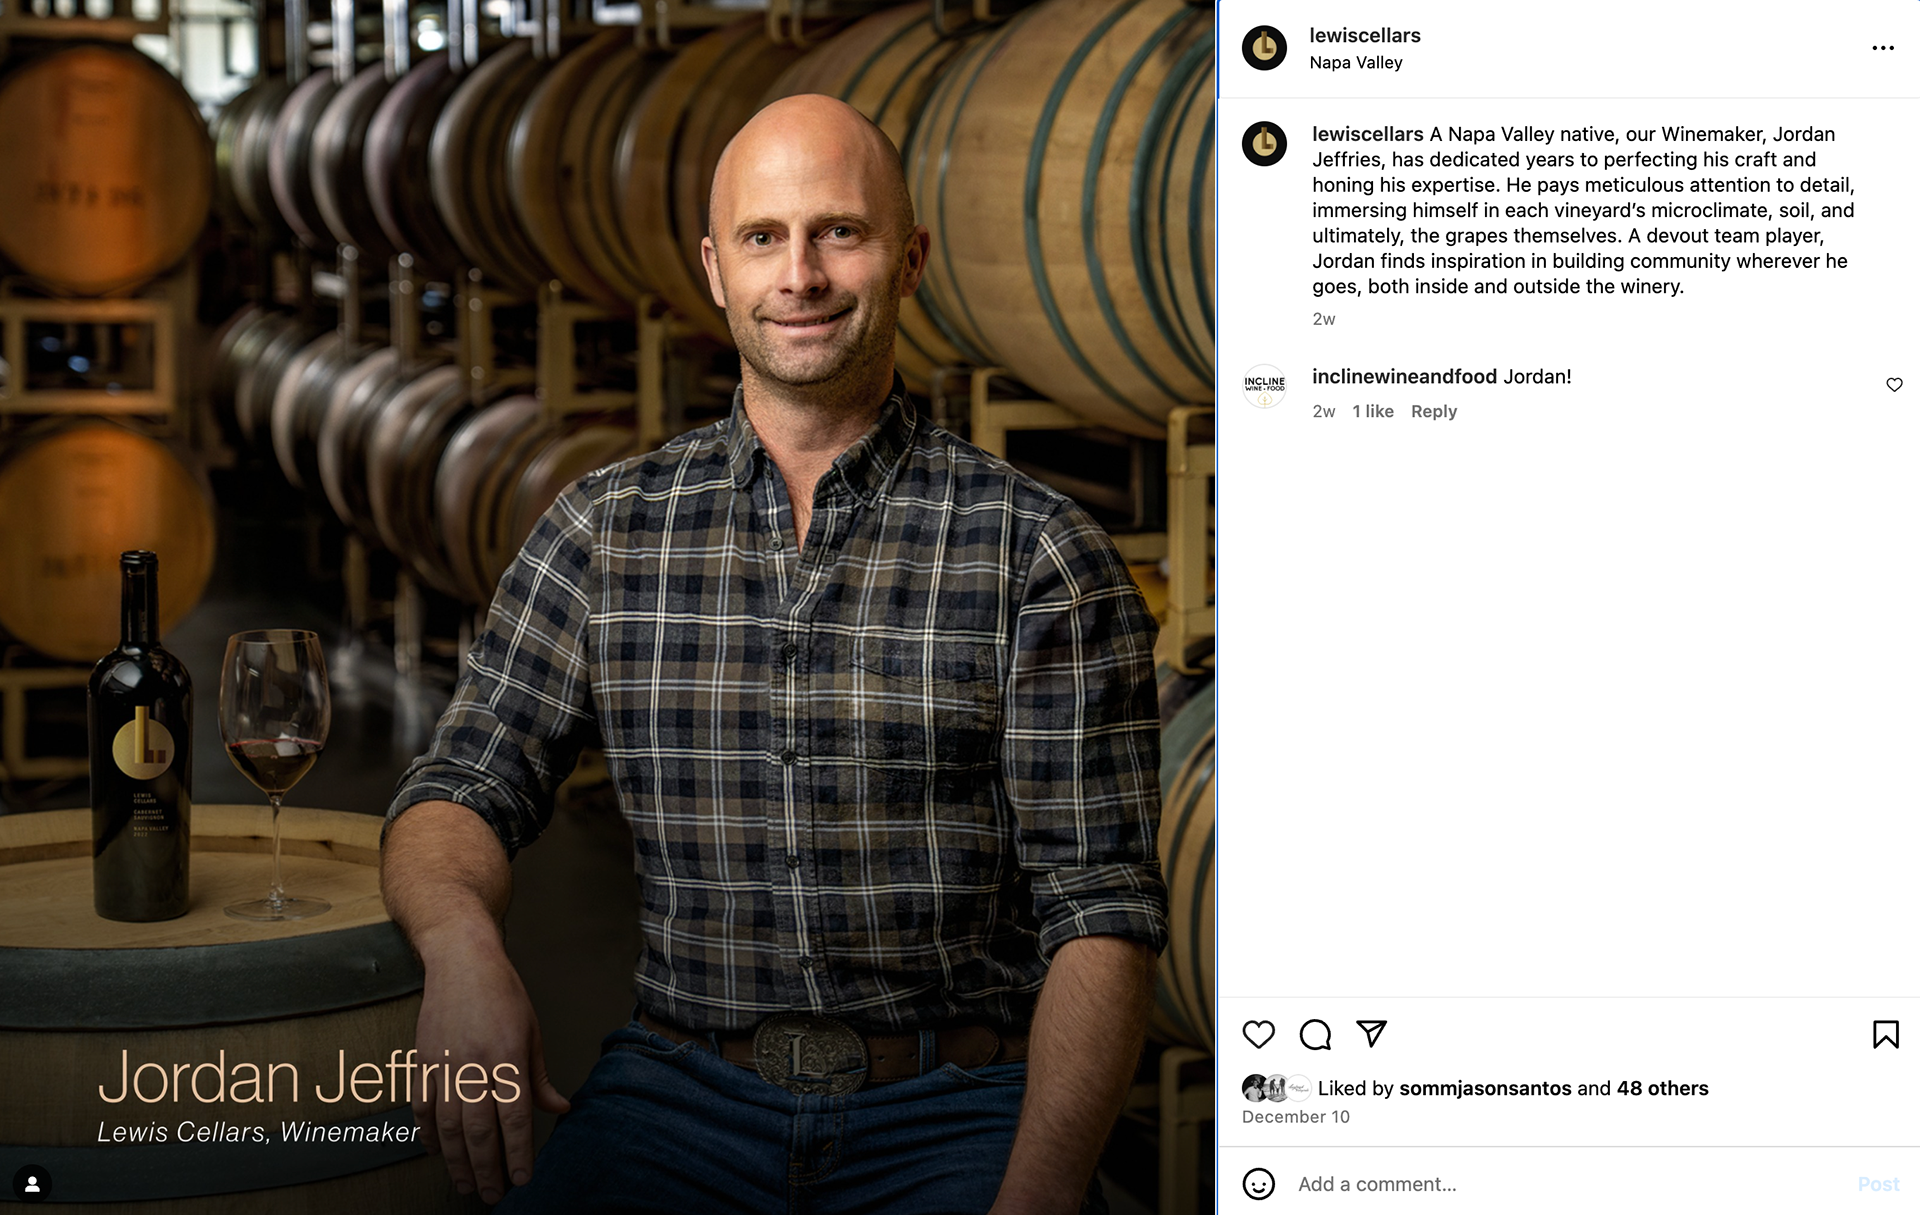This screenshot has width=1920, height=1215.
Task: Click the Add a comment field
Action: (1570, 1184)
